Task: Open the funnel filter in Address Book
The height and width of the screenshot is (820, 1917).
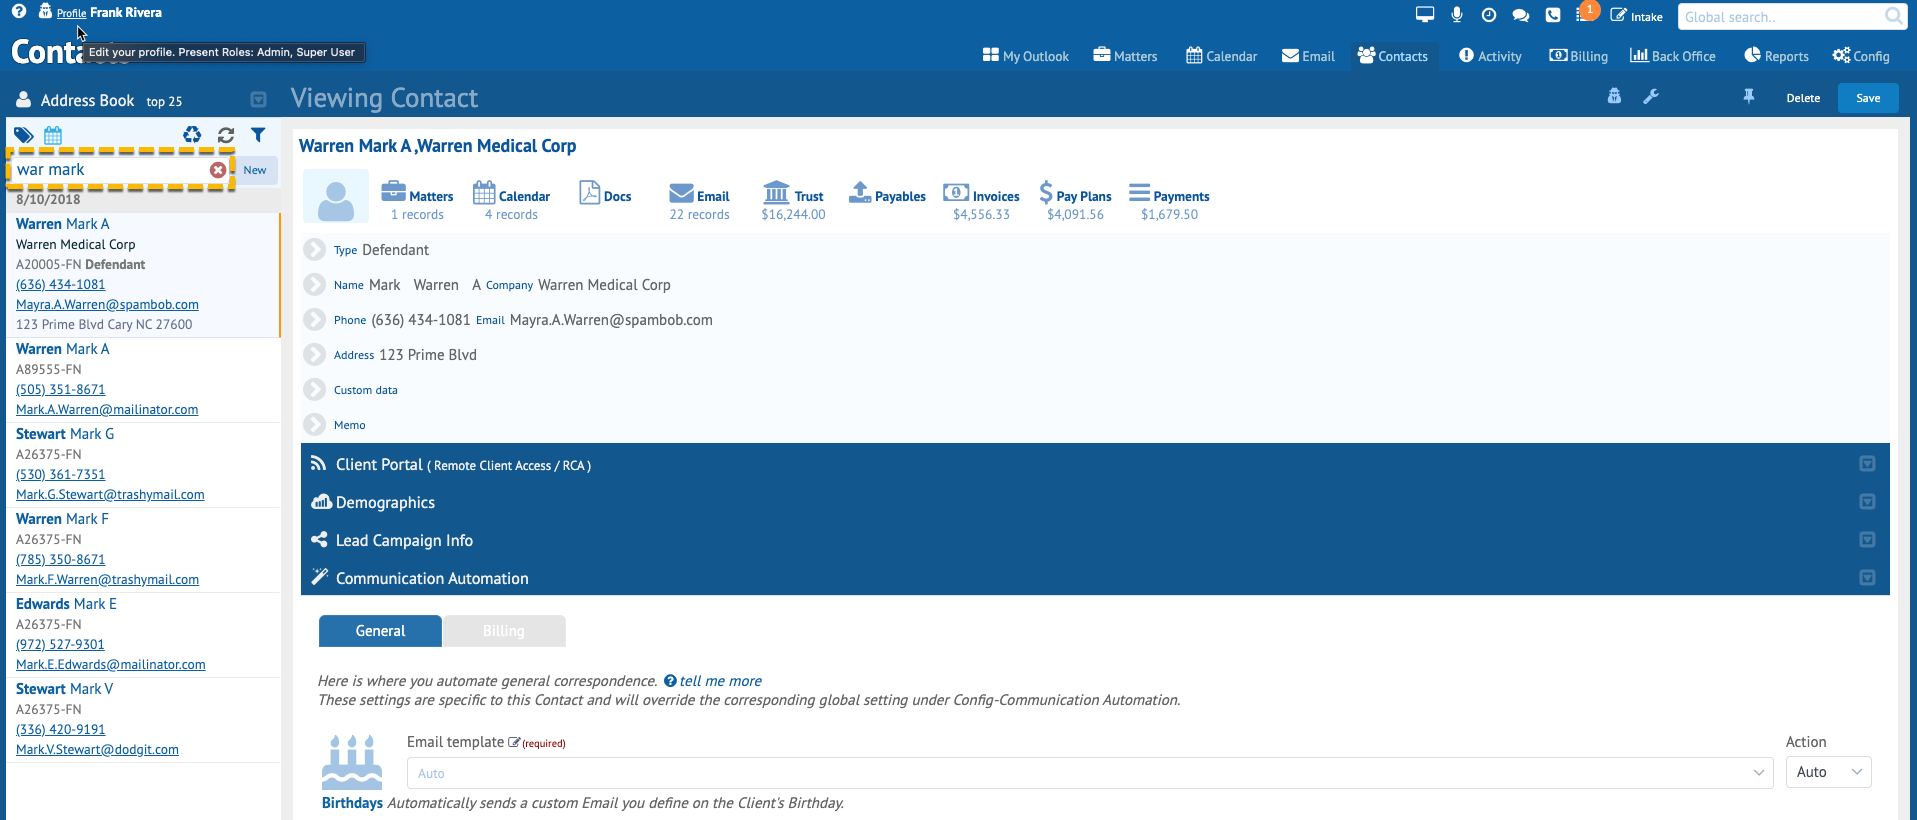Action: [x=258, y=135]
